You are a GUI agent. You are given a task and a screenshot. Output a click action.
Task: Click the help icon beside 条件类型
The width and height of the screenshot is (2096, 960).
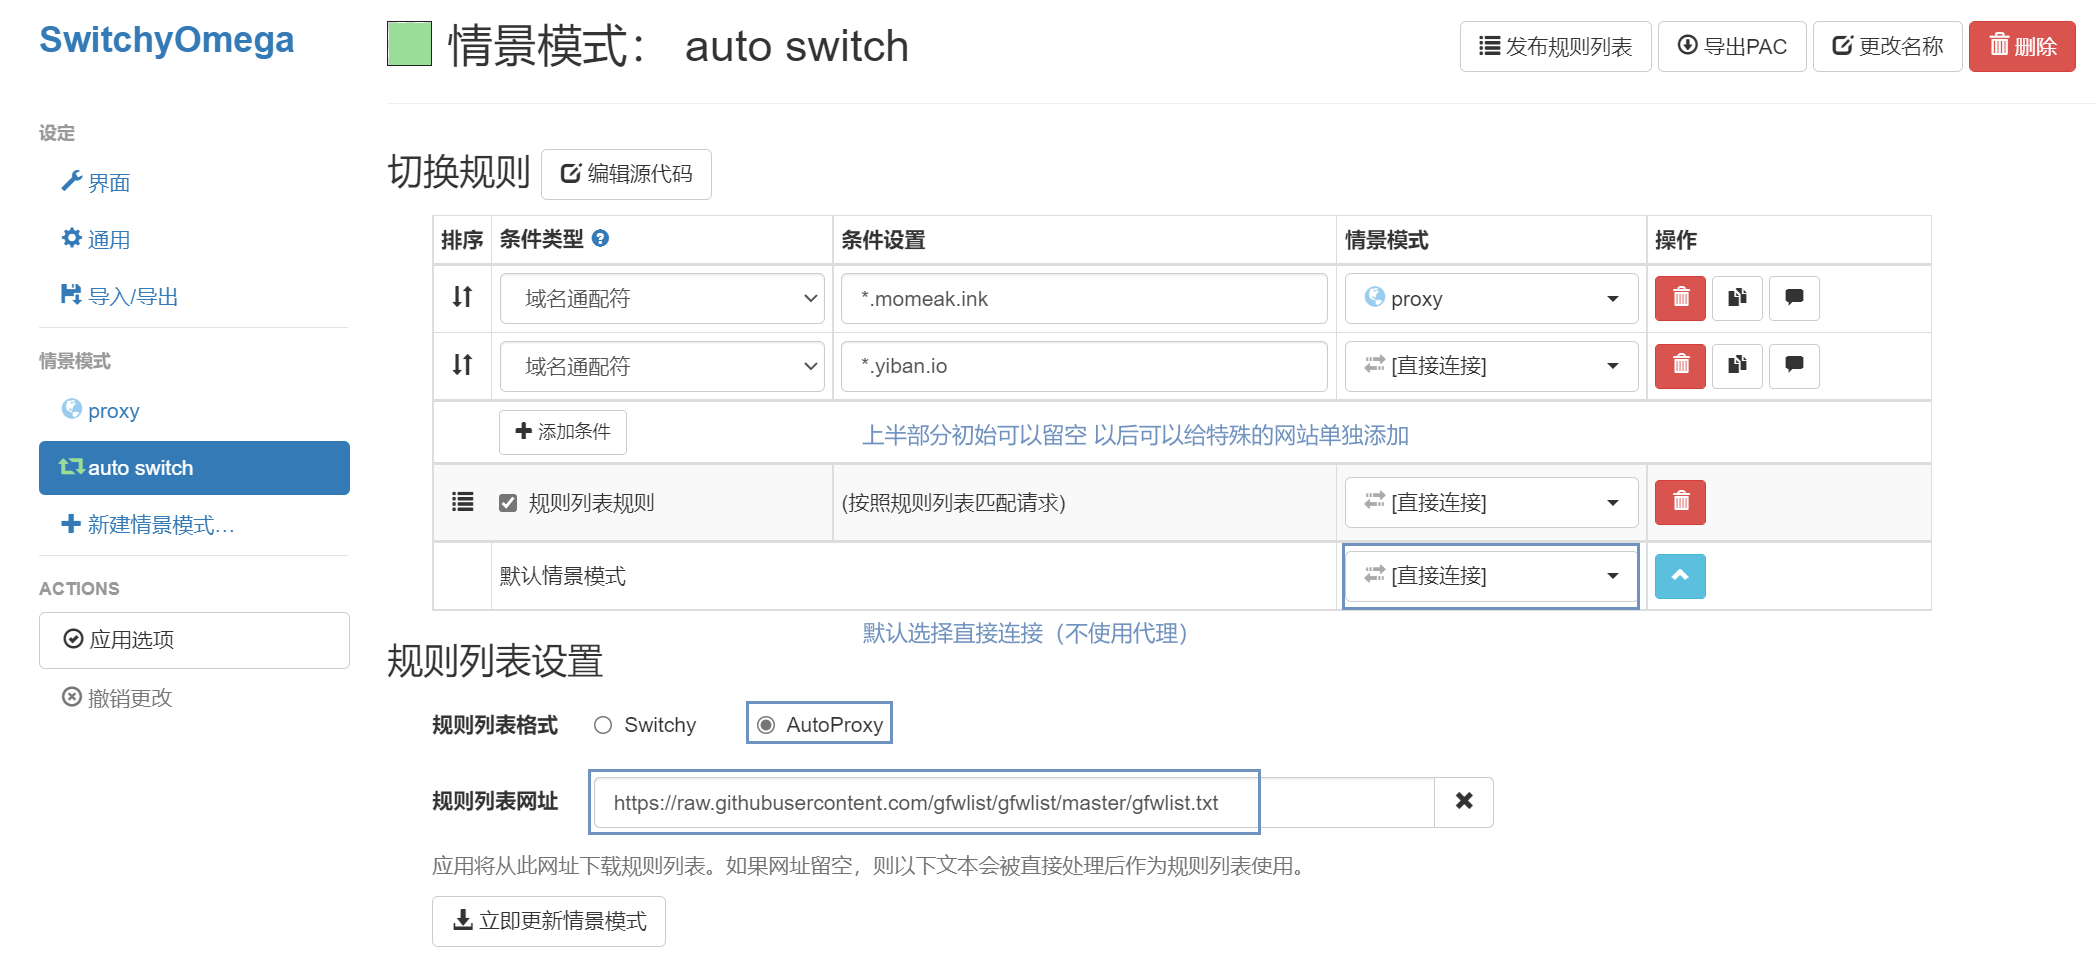[x=600, y=238]
